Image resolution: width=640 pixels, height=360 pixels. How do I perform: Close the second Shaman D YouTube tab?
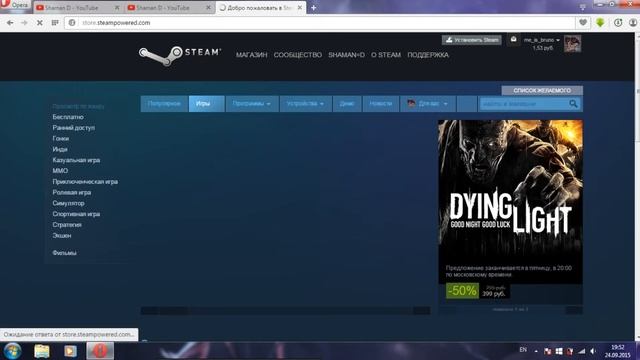(x=208, y=8)
